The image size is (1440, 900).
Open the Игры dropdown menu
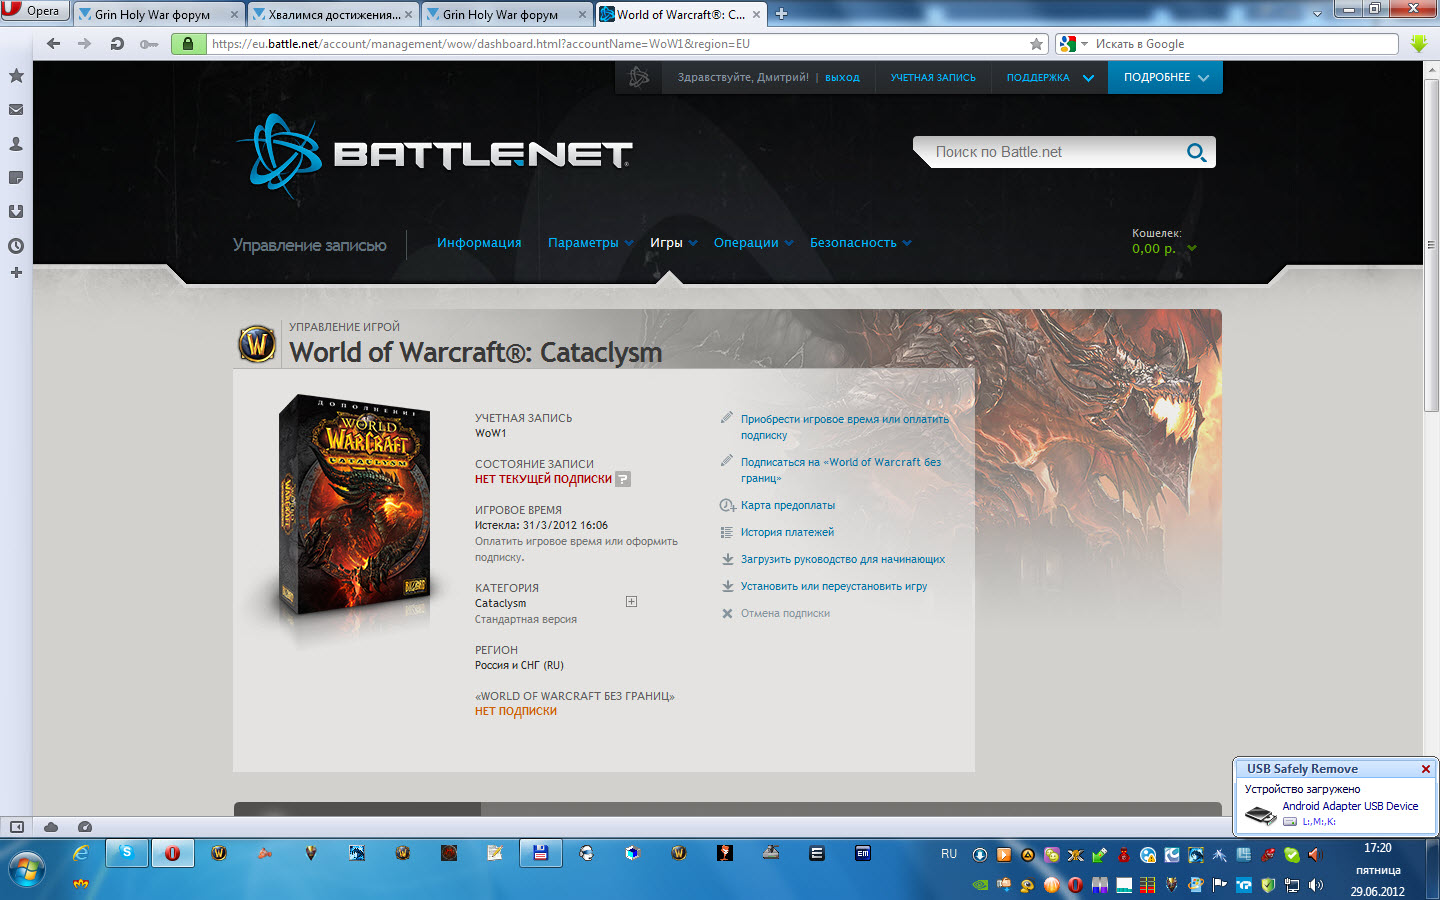[x=673, y=243]
